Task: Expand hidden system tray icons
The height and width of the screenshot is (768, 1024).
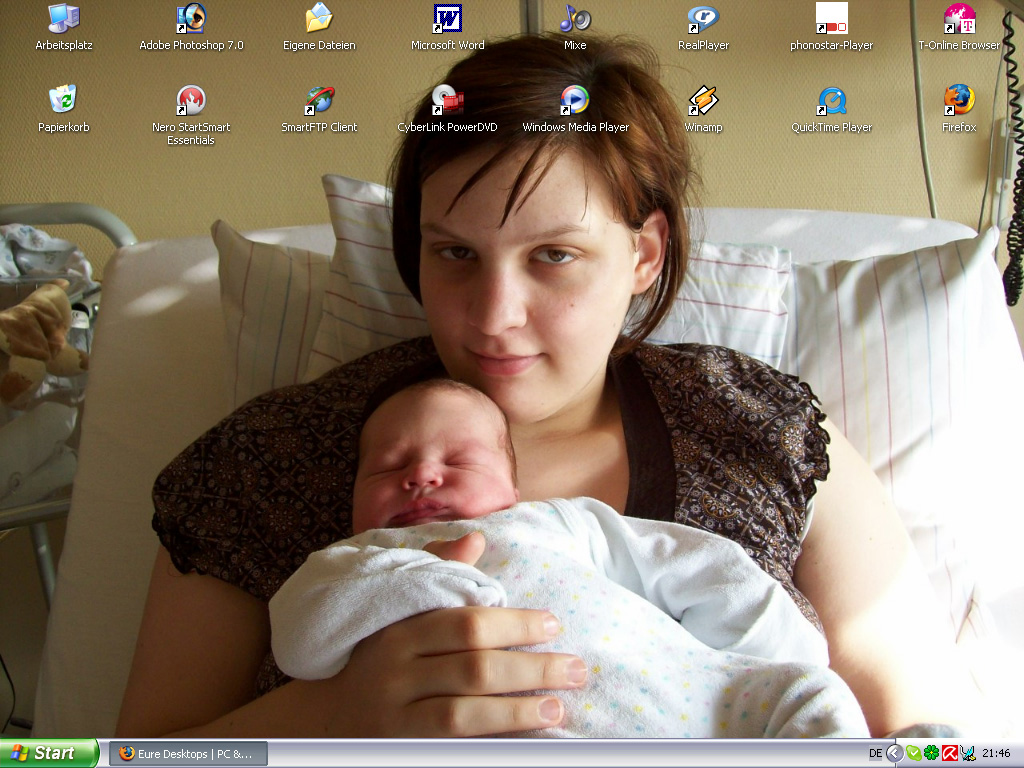Action: coord(895,753)
